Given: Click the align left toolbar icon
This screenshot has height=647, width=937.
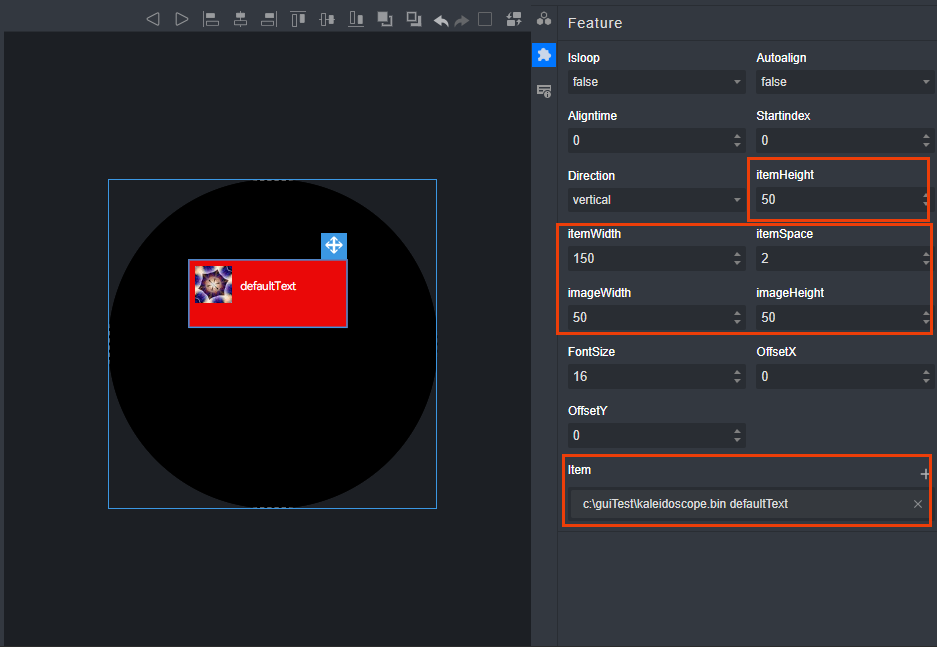Looking at the screenshot, I should pyautogui.click(x=211, y=19).
